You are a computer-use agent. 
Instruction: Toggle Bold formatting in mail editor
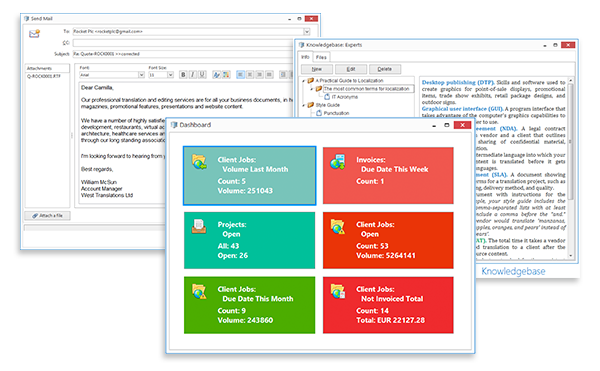(x=183, y=75)
